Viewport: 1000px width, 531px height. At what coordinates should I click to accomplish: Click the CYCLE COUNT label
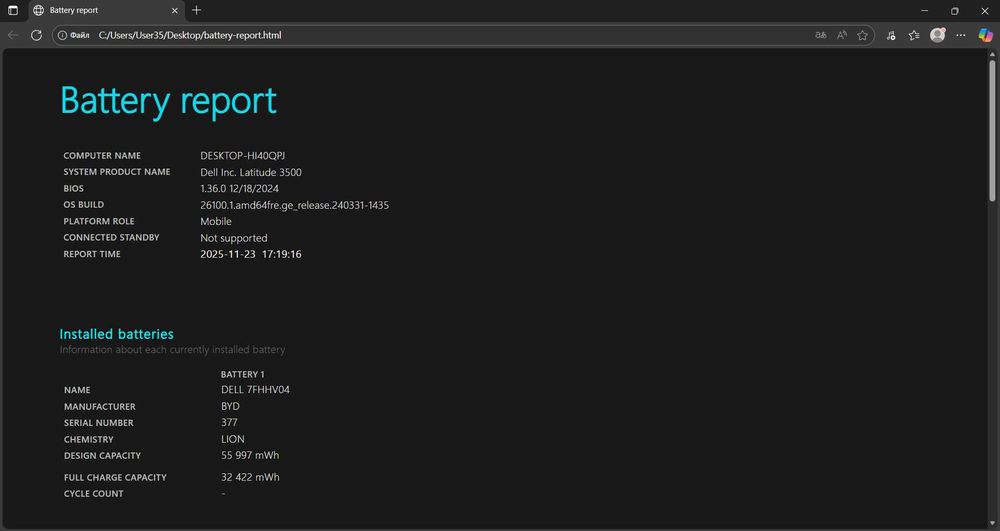point(94,494)
